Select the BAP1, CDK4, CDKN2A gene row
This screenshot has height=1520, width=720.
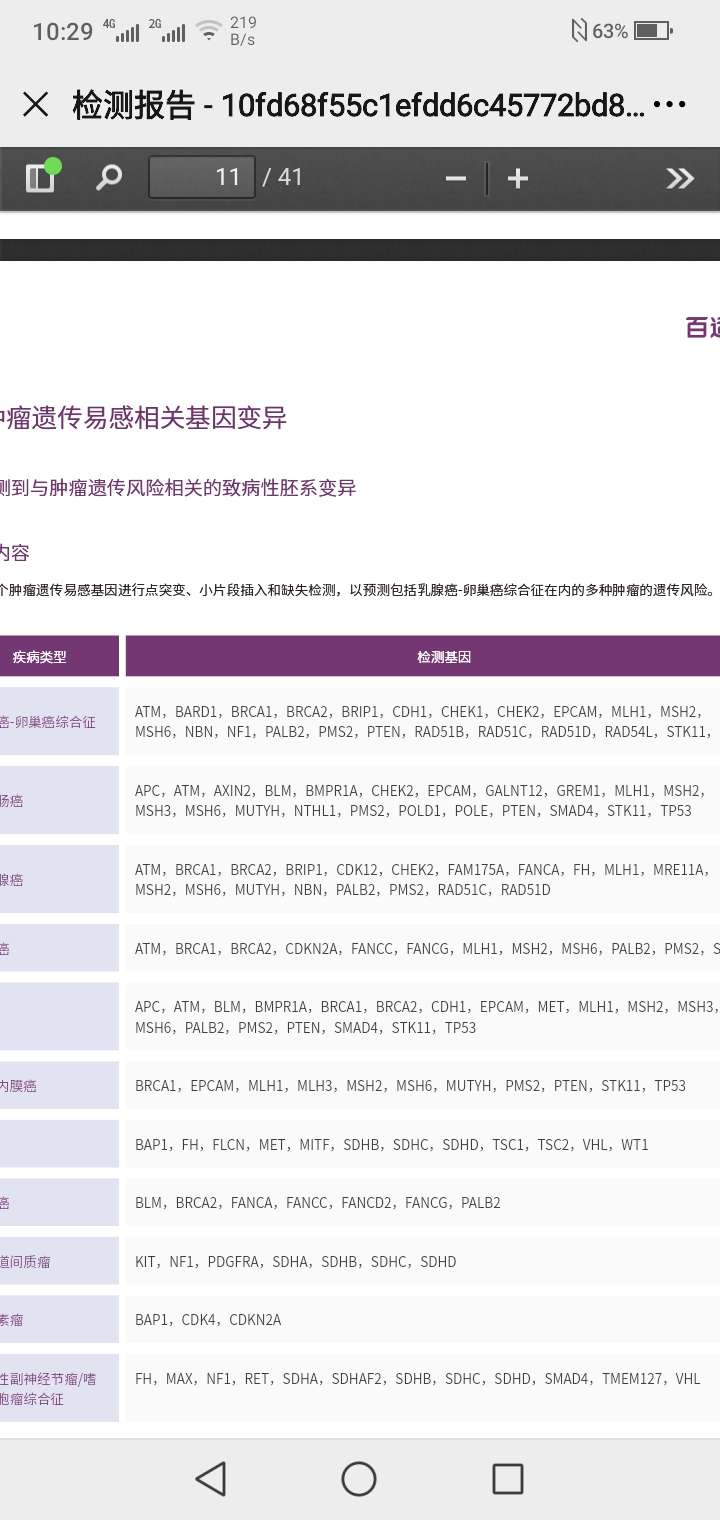208,1319
